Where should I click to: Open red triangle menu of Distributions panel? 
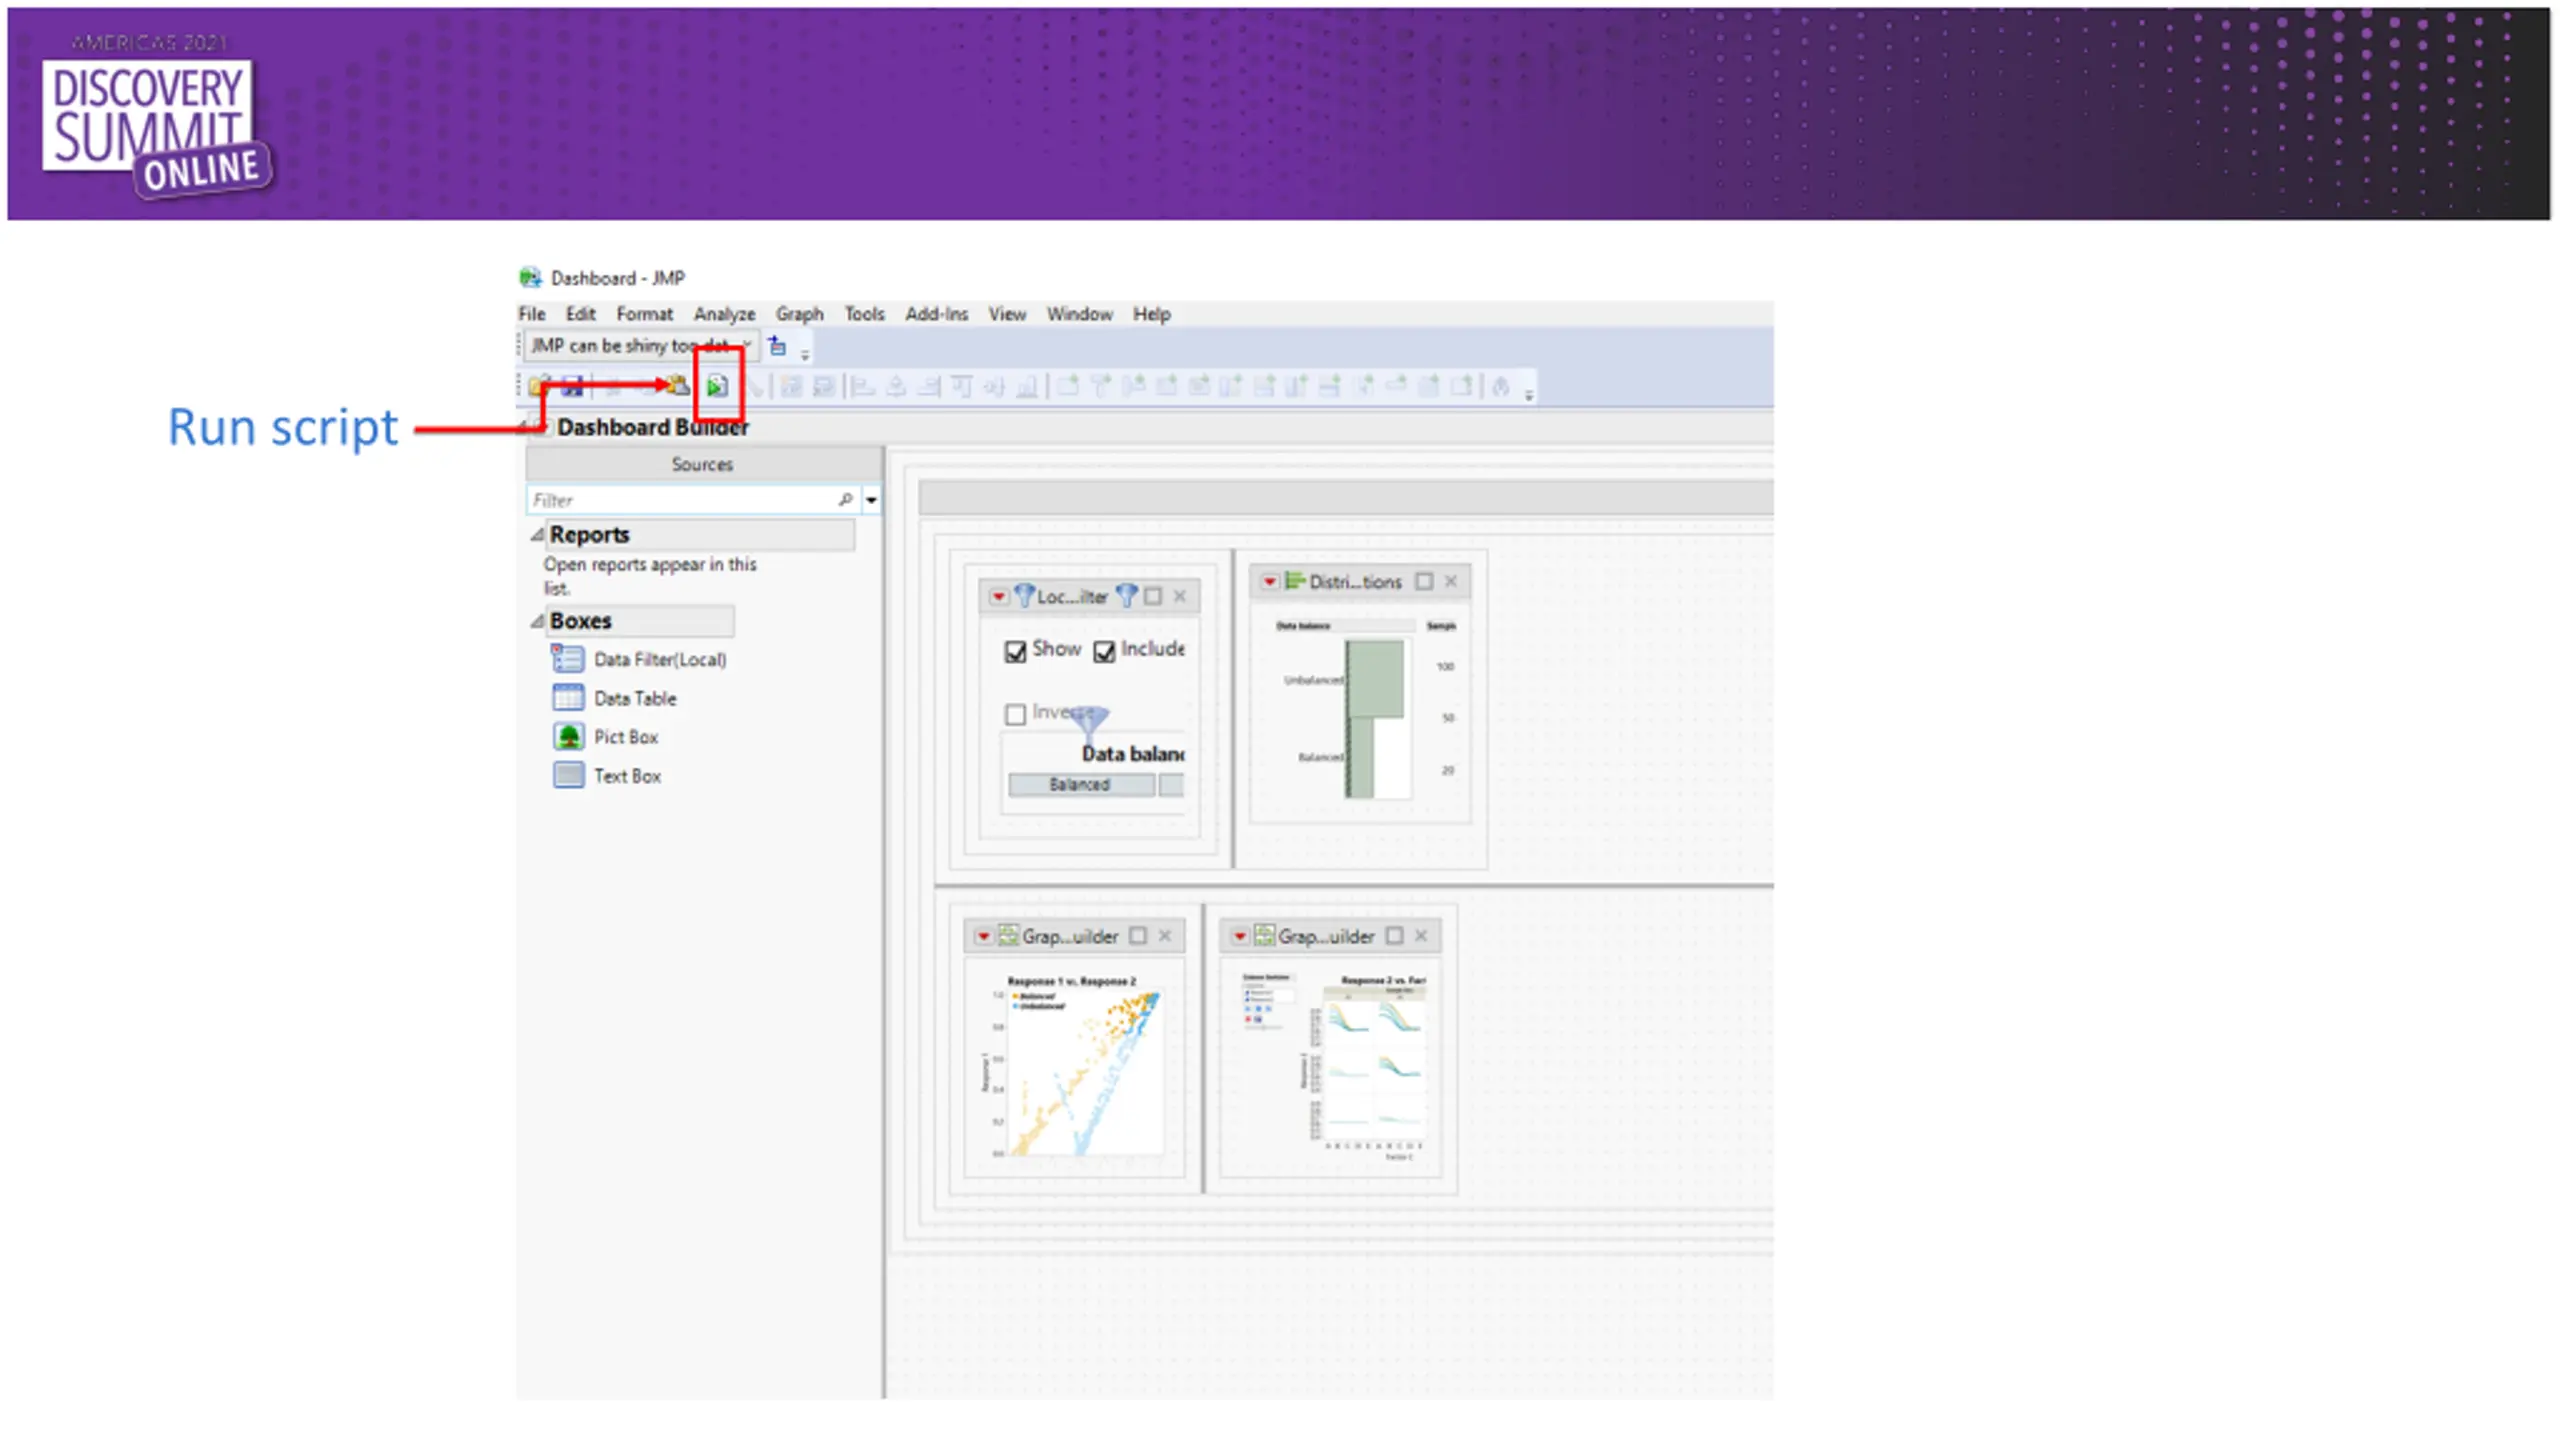1269,581
